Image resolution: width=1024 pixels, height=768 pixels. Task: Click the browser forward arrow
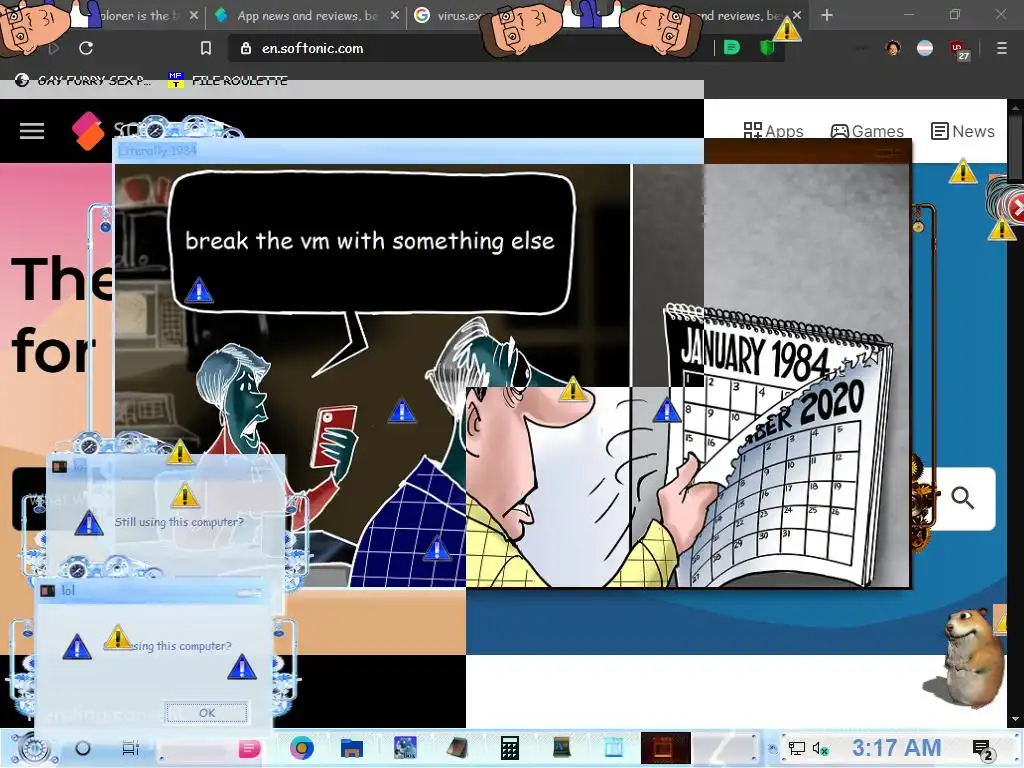[x=54, y=48]
